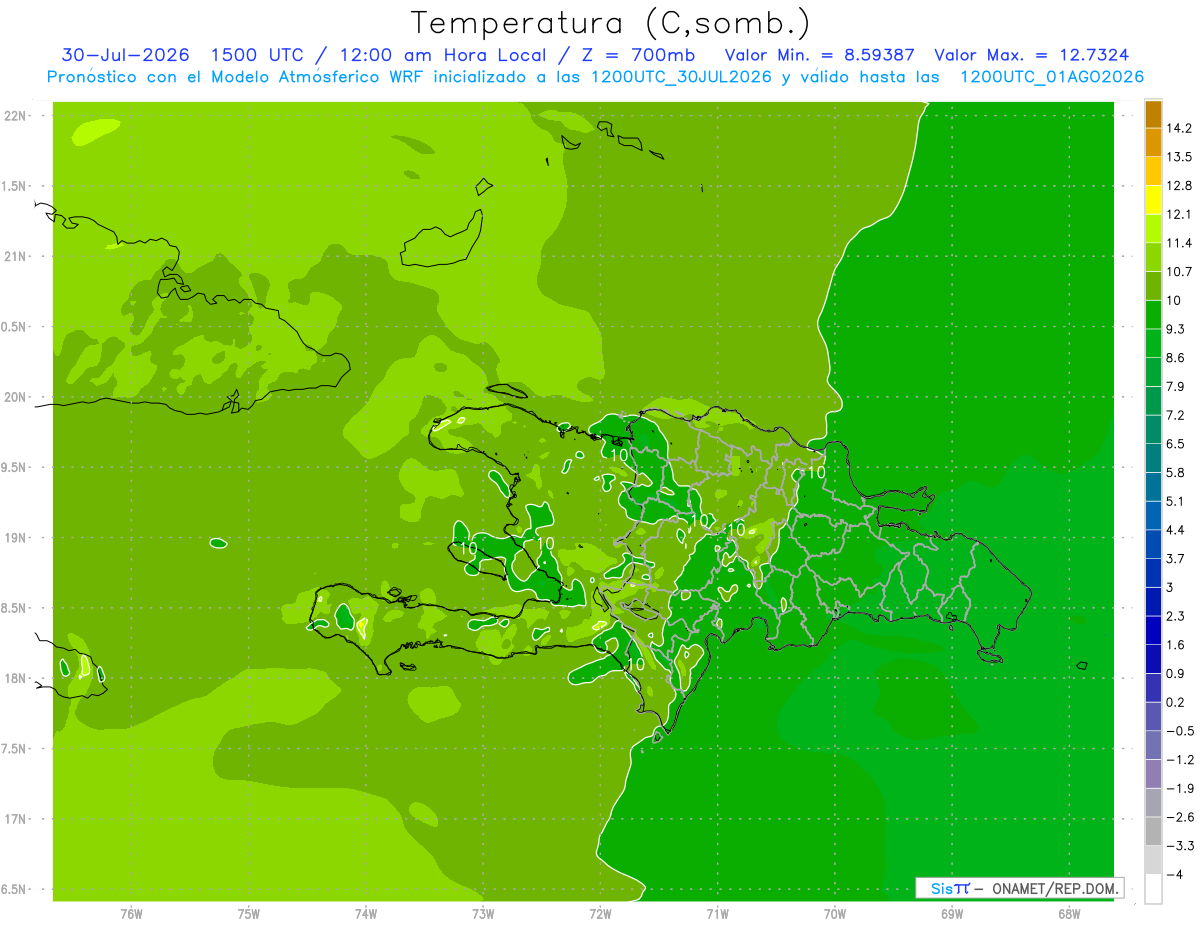Click the blue swatch between 3.7 and 4.4
The height and width of the screenshot is (927, 1200).
1153,544
